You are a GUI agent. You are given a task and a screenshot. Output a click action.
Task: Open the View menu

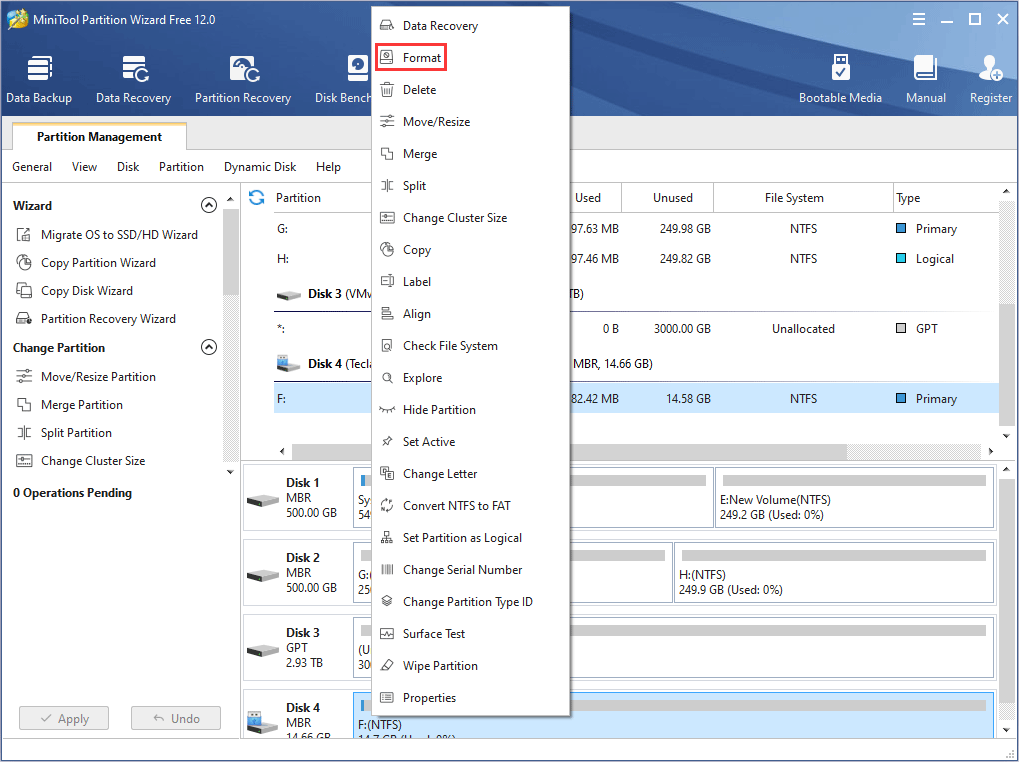[84, 167]
